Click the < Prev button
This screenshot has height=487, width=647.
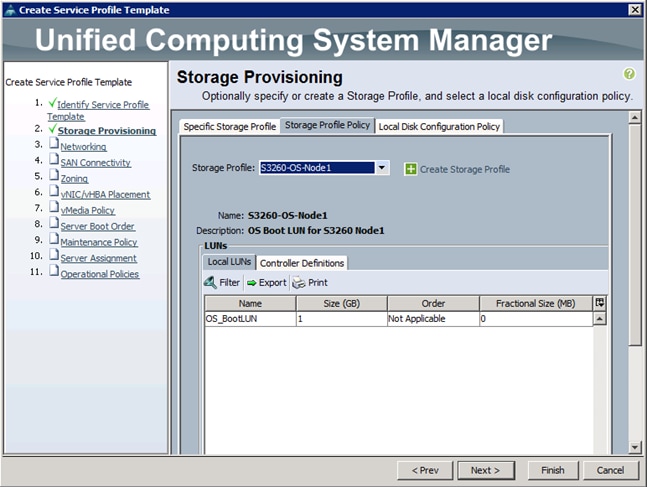(425, 470)
